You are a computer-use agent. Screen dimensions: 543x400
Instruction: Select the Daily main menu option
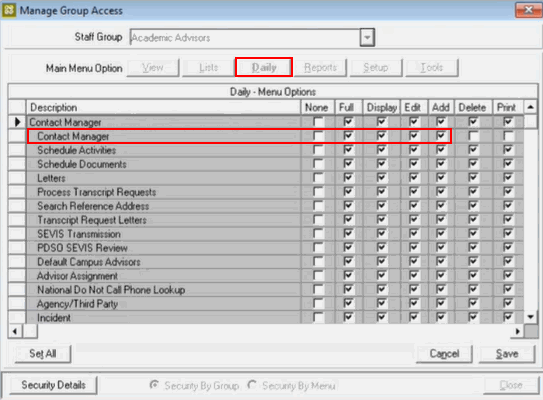(264, 68)
